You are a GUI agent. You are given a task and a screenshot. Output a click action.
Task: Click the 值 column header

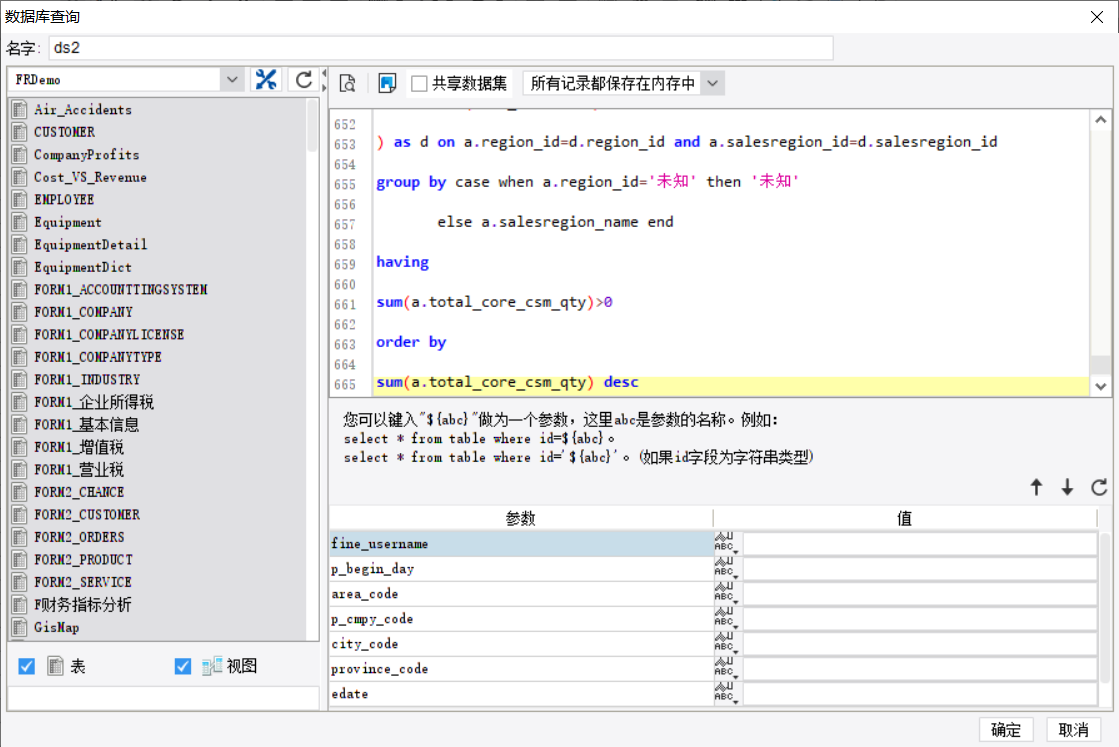[904, 519]
